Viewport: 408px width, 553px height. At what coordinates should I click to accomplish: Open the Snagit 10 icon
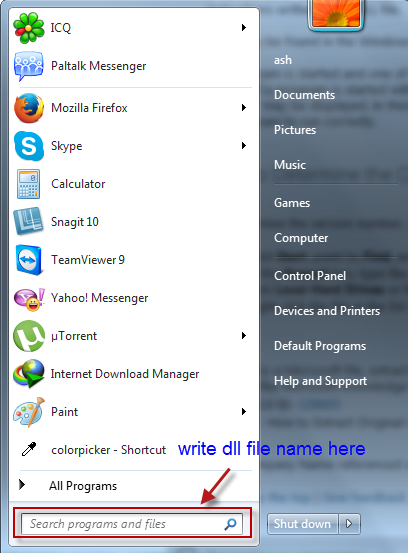point(28,221)
